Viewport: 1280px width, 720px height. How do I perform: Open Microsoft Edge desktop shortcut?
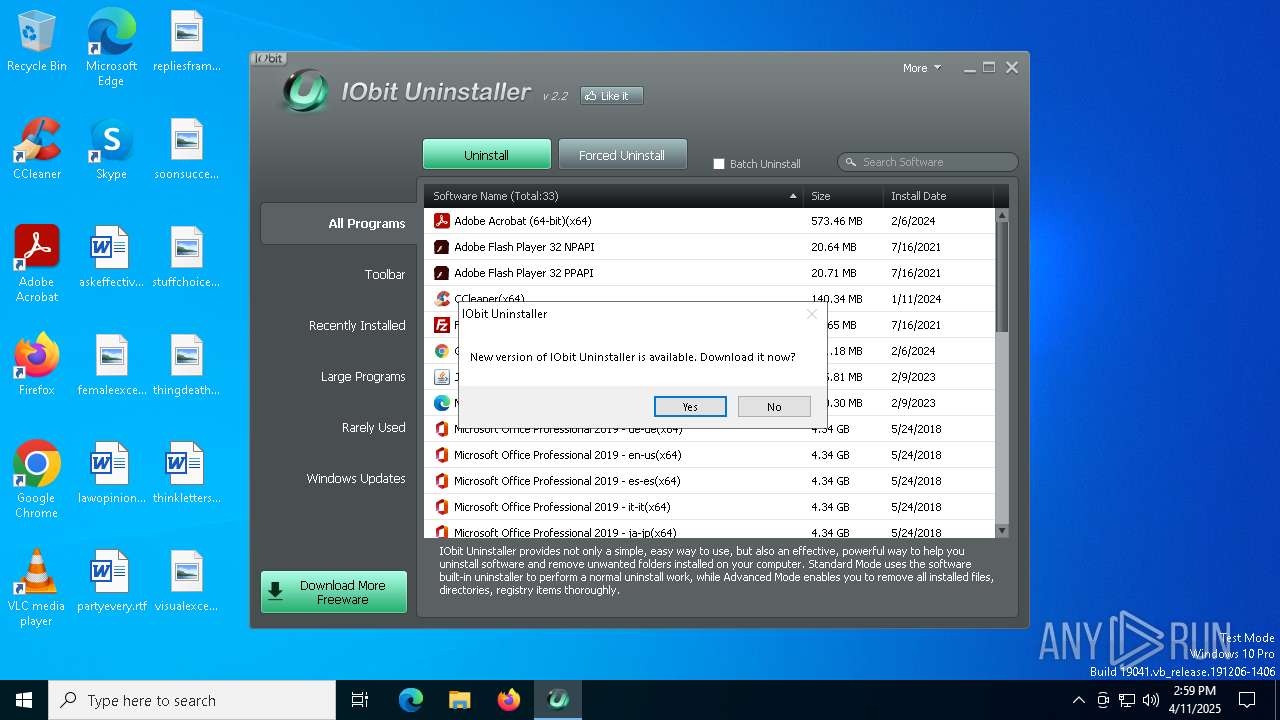coord(111,48)
